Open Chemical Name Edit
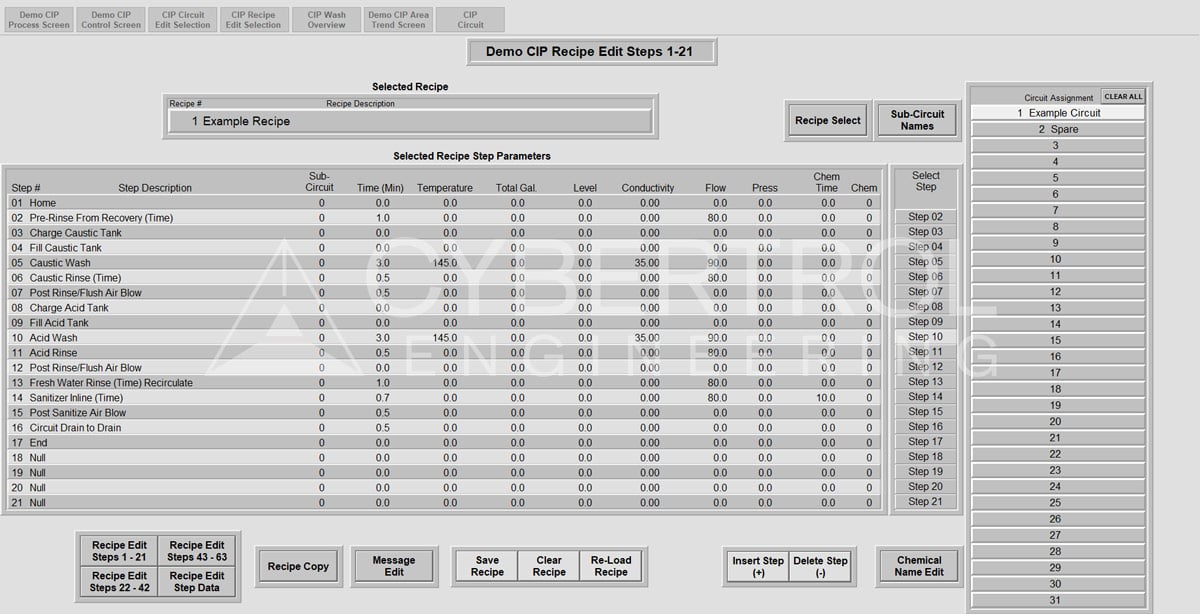The image size is (1200, 614). point(919,567)
